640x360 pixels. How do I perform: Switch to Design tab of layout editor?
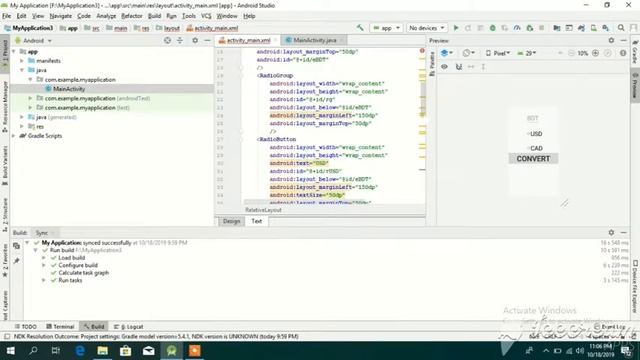point(231,221)
